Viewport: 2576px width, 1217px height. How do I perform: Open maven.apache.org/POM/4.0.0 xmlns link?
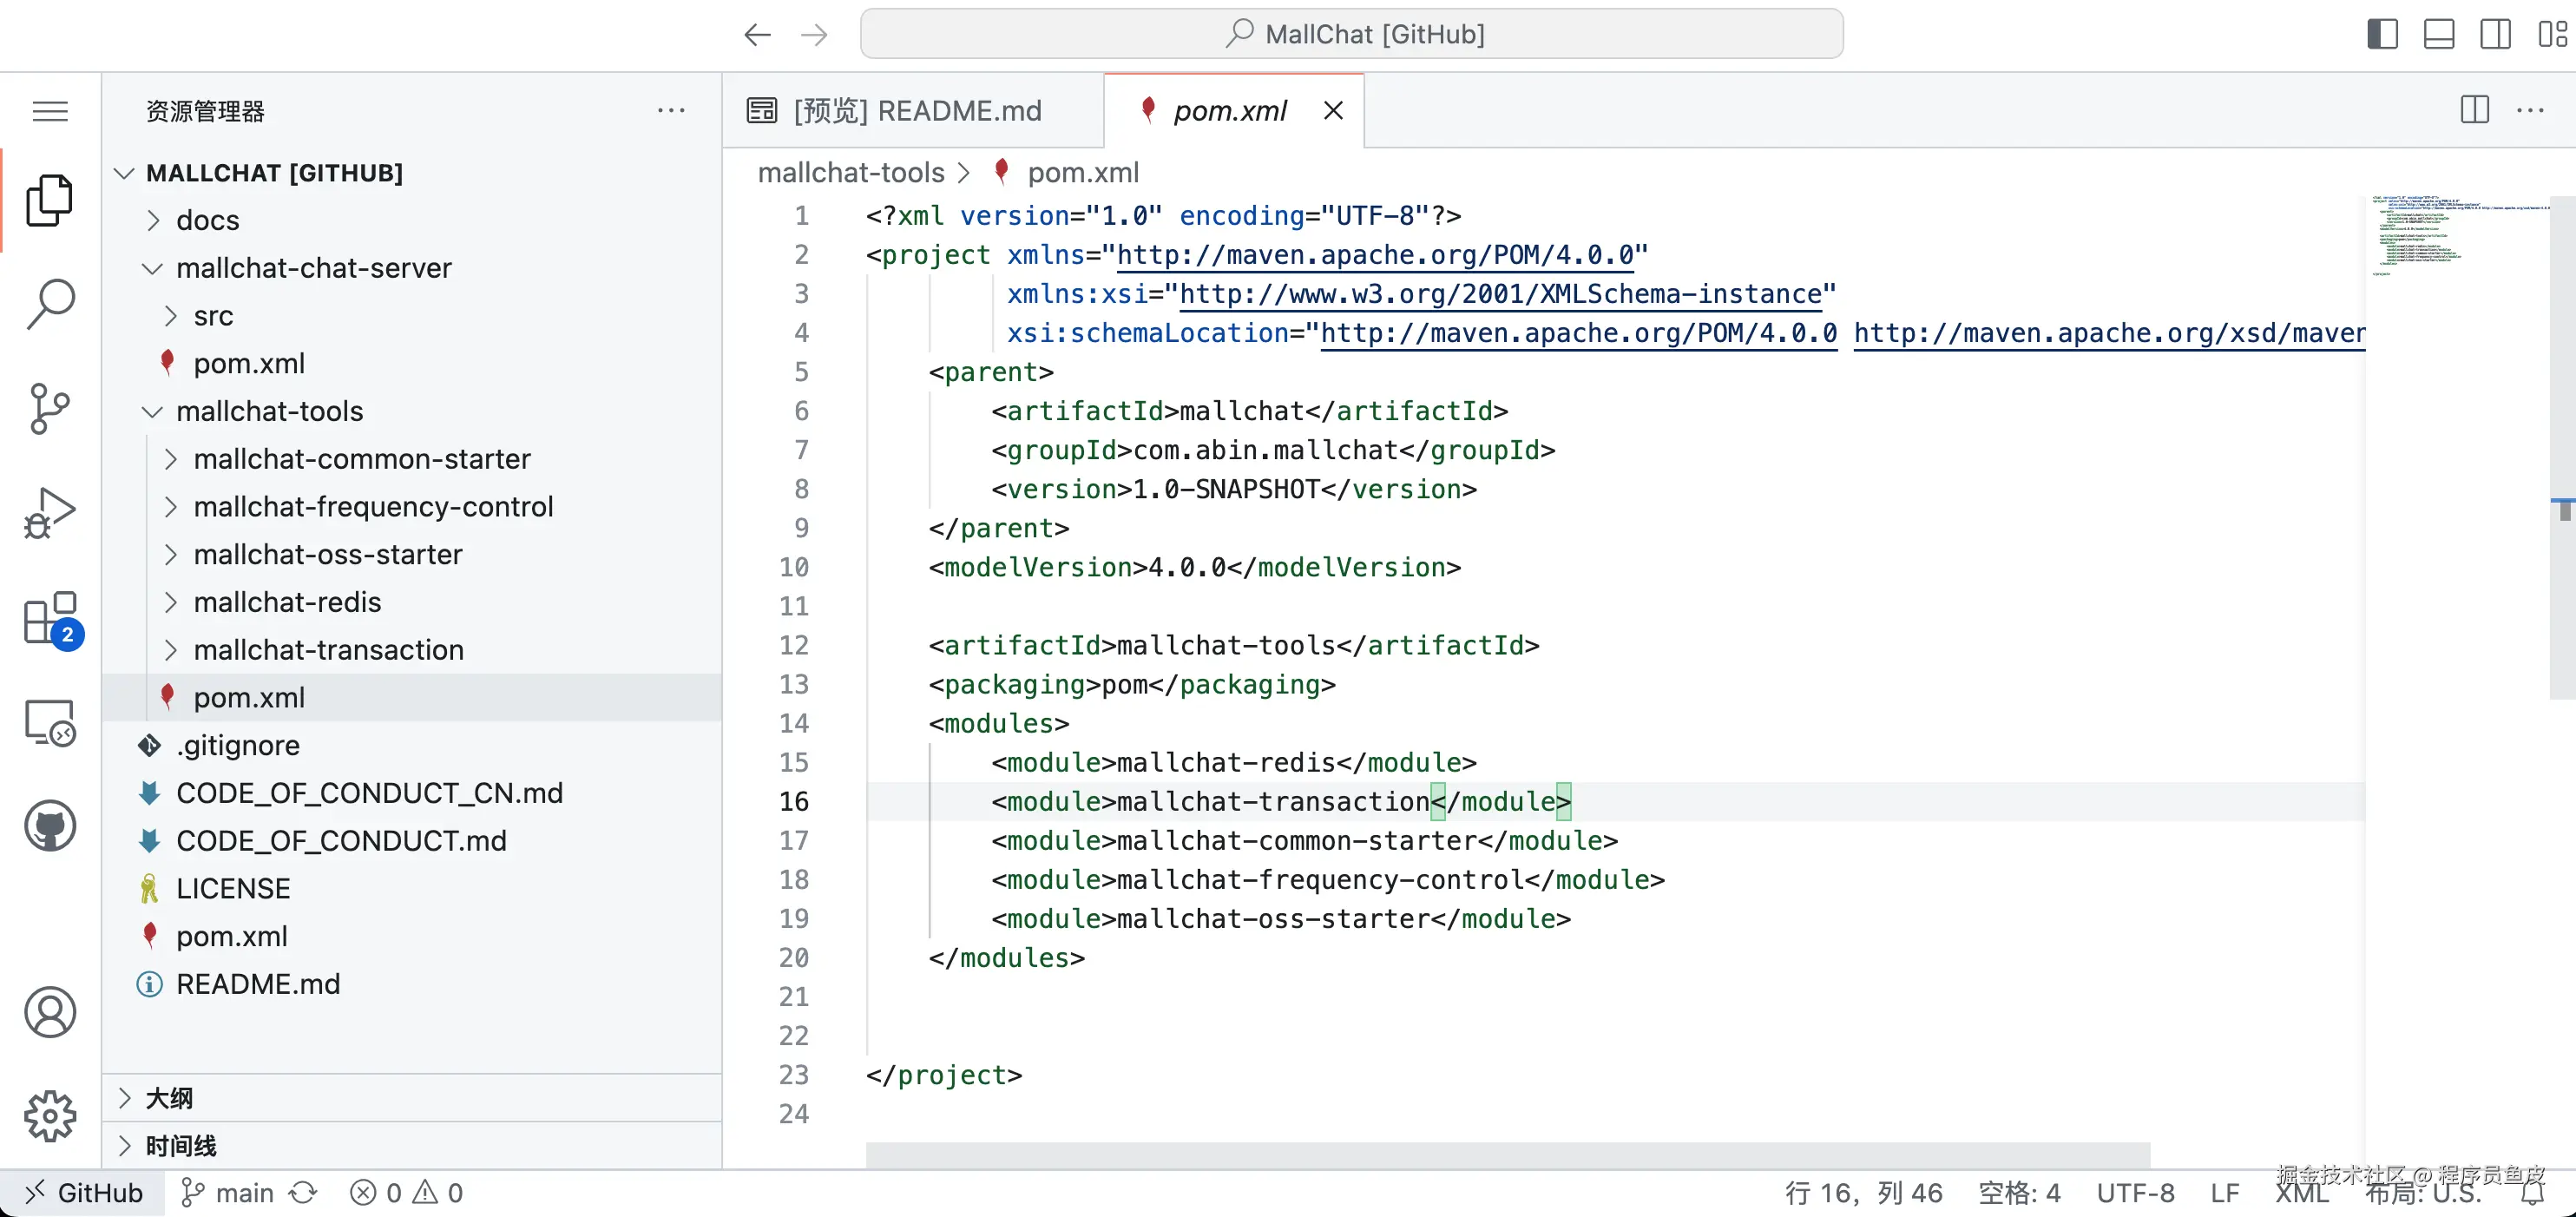pos(1374,255)
